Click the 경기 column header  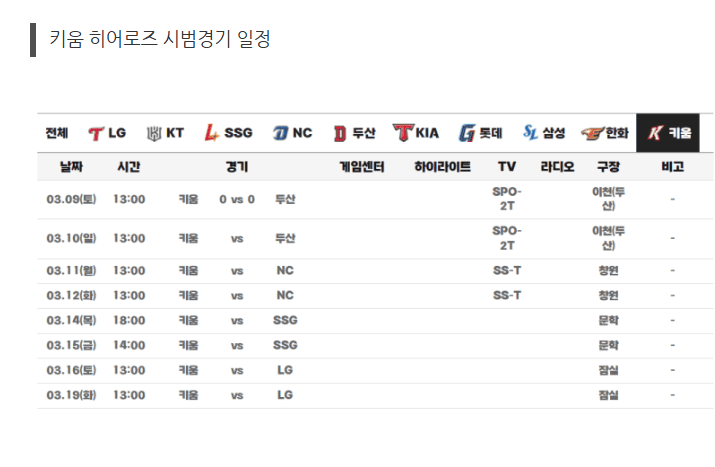click(237, 167)
